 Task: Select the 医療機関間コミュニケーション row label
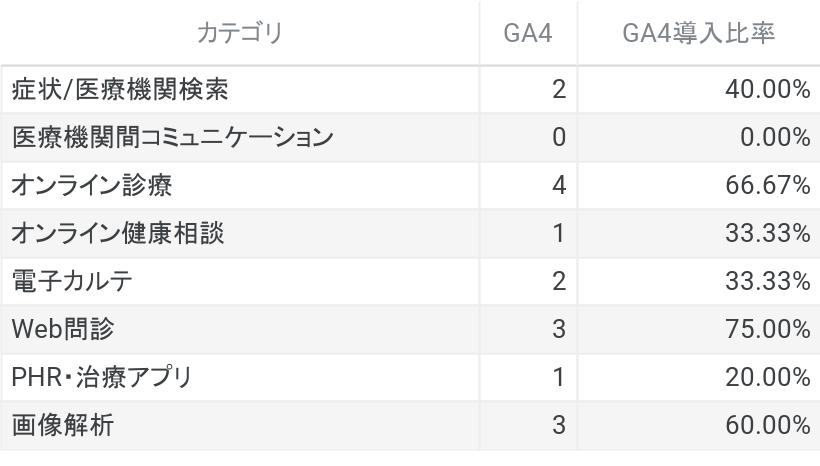pos(171,138)
